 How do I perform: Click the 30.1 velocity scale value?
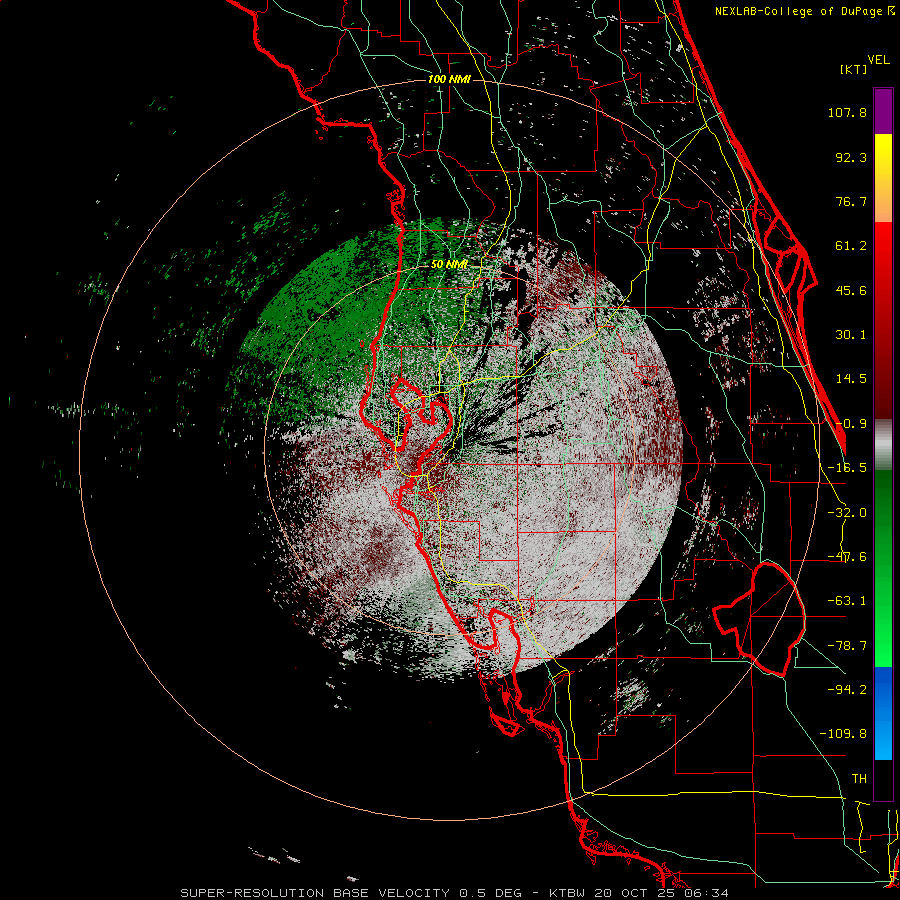click(x=851, y=335)
